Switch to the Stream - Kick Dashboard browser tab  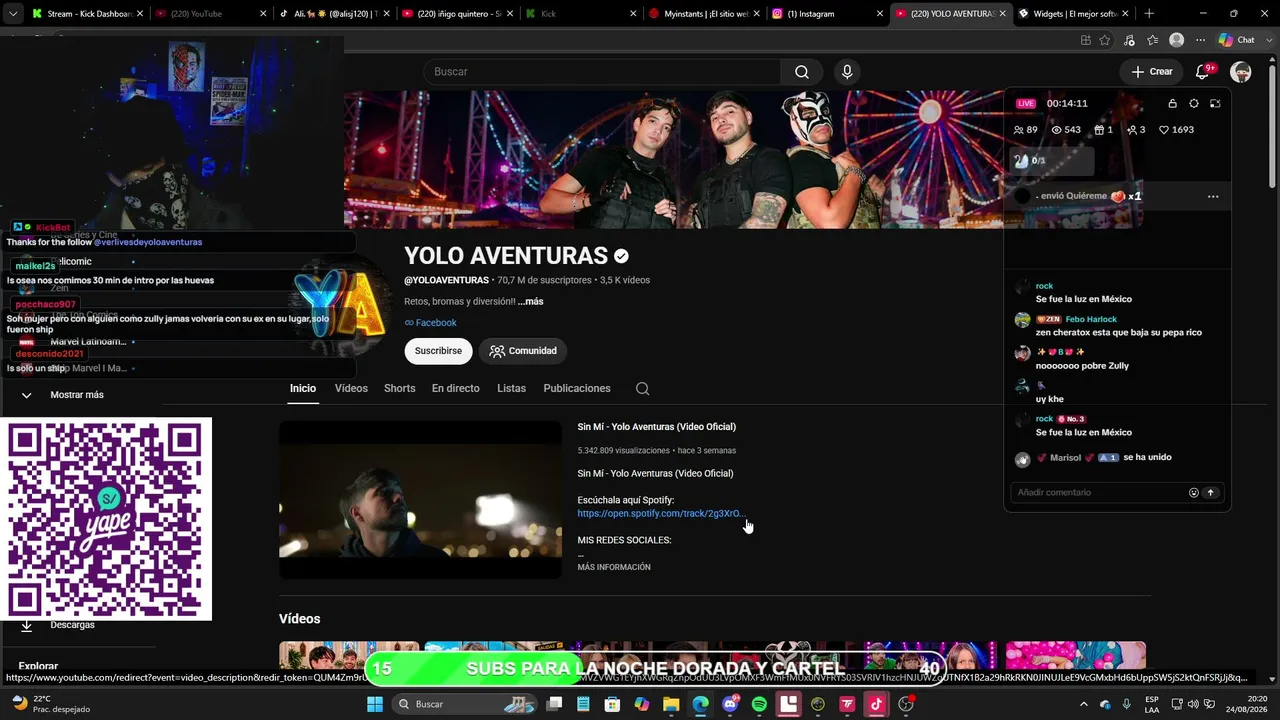point(88,14)
